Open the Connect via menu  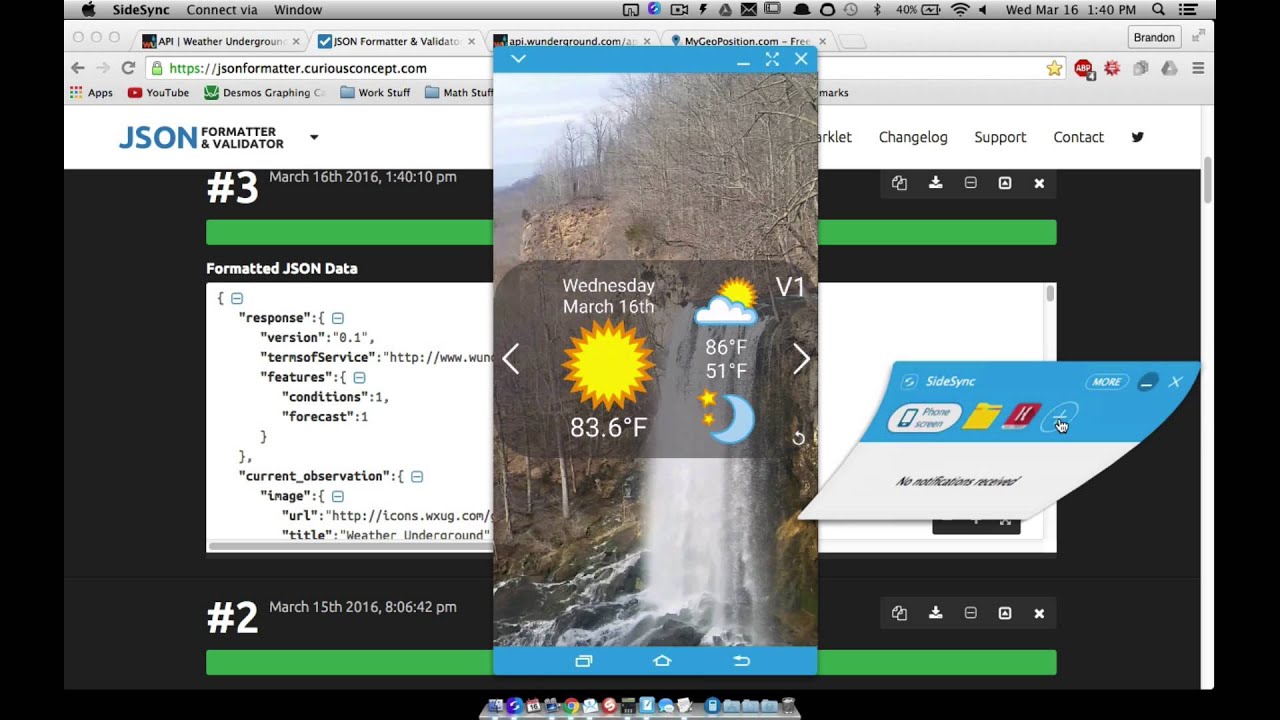[222, 10]
